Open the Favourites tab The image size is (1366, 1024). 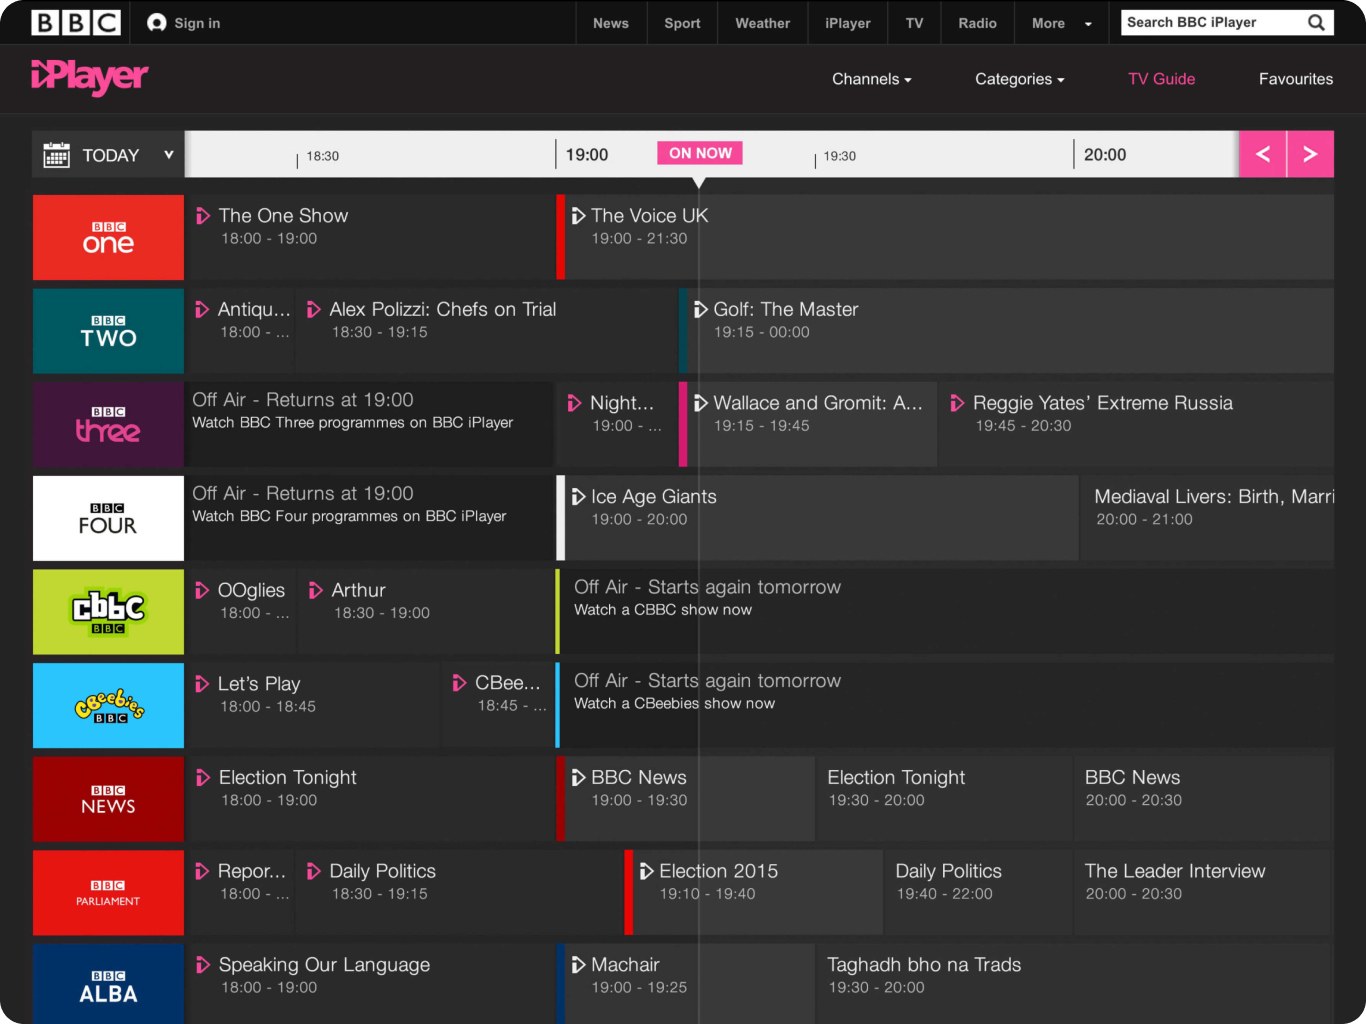coord(1296,79)
